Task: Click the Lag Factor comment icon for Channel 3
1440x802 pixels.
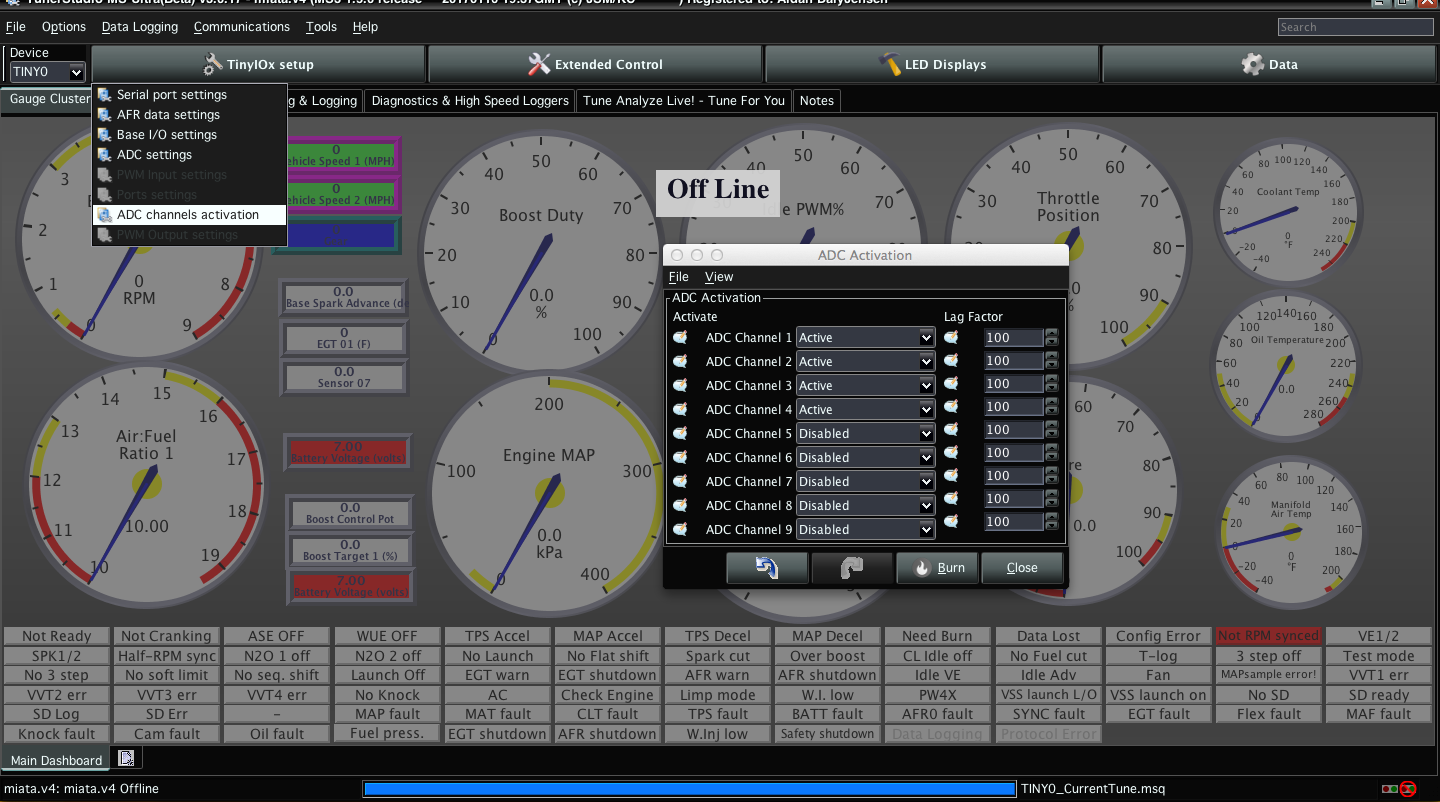Action: pyautogui.click(x=951, y=384)
